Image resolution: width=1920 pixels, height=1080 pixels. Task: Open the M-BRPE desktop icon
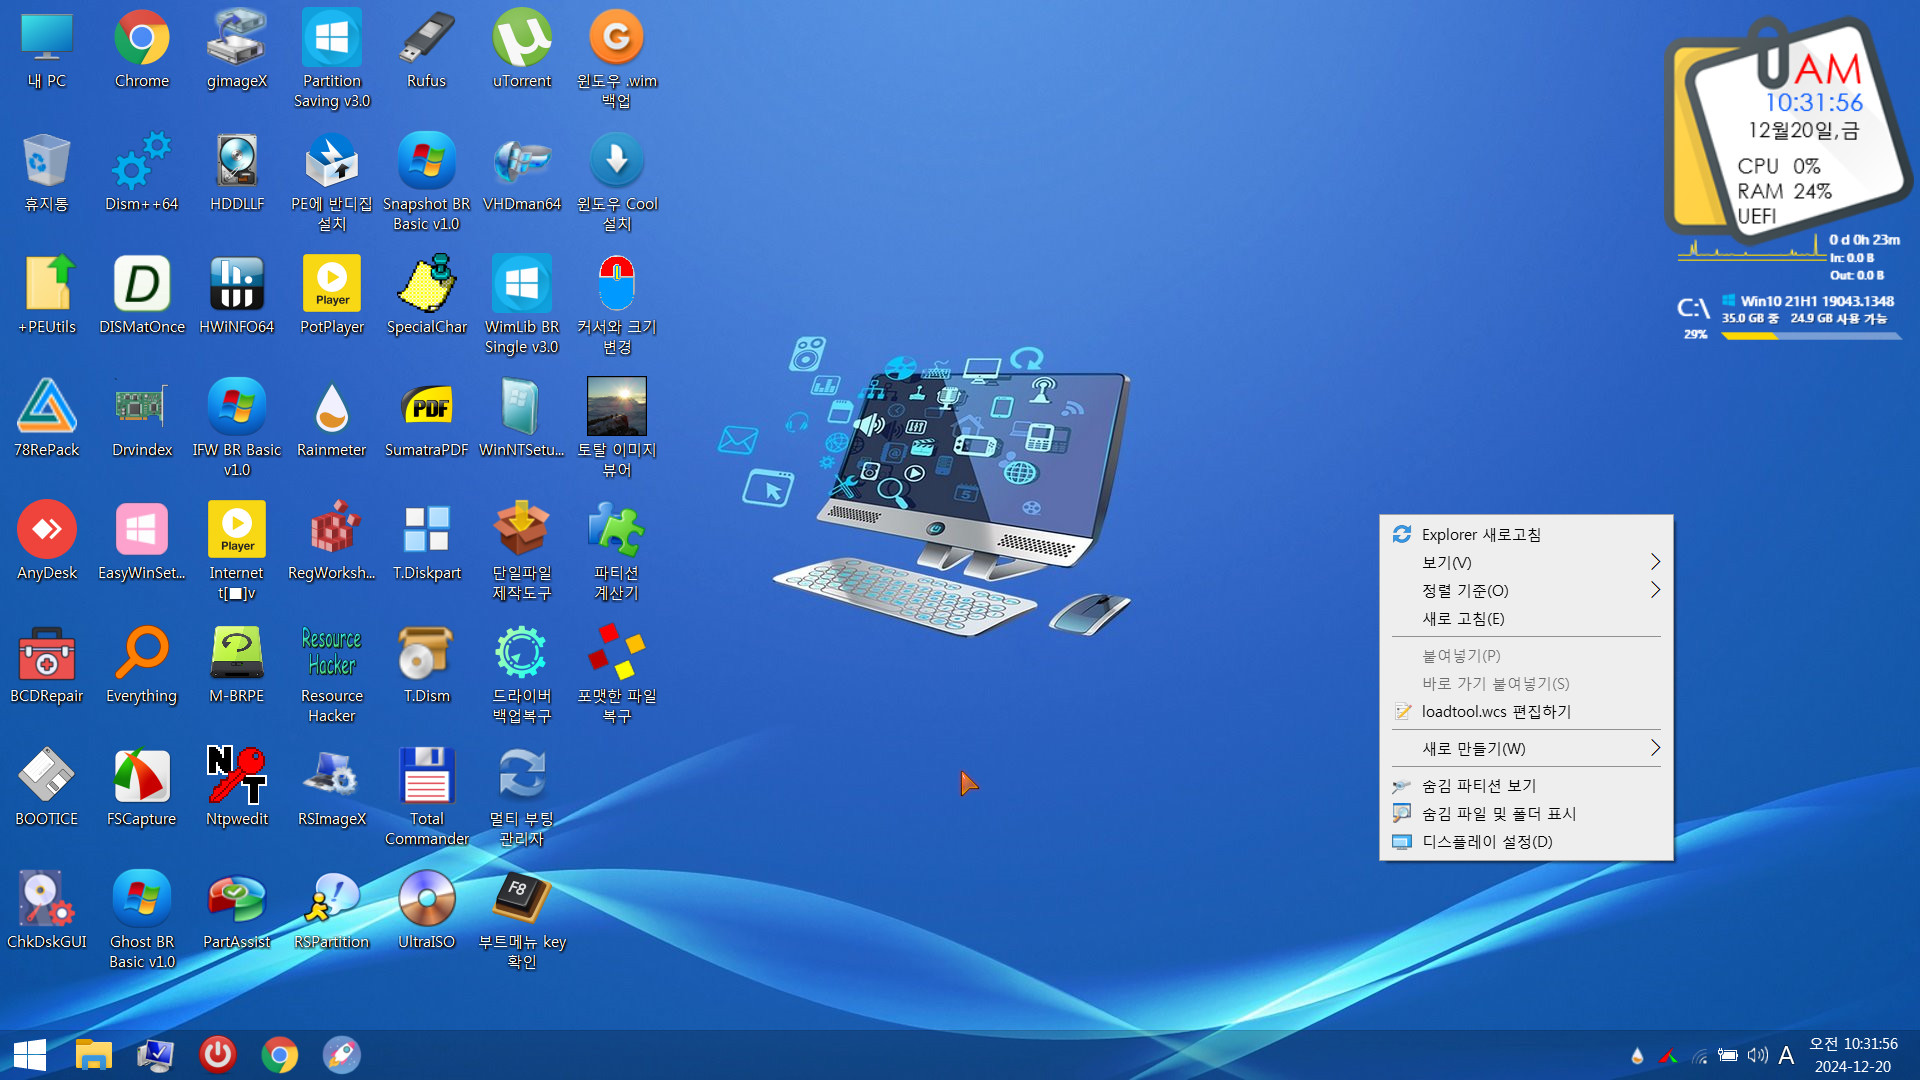237,664
